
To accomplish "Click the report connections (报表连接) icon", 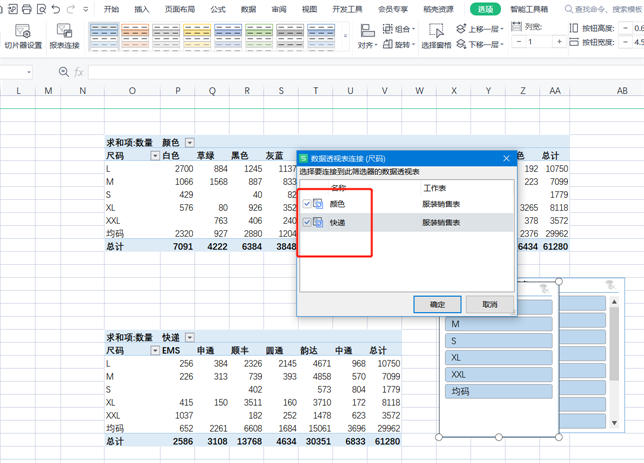I will click(x=64, y=36).
